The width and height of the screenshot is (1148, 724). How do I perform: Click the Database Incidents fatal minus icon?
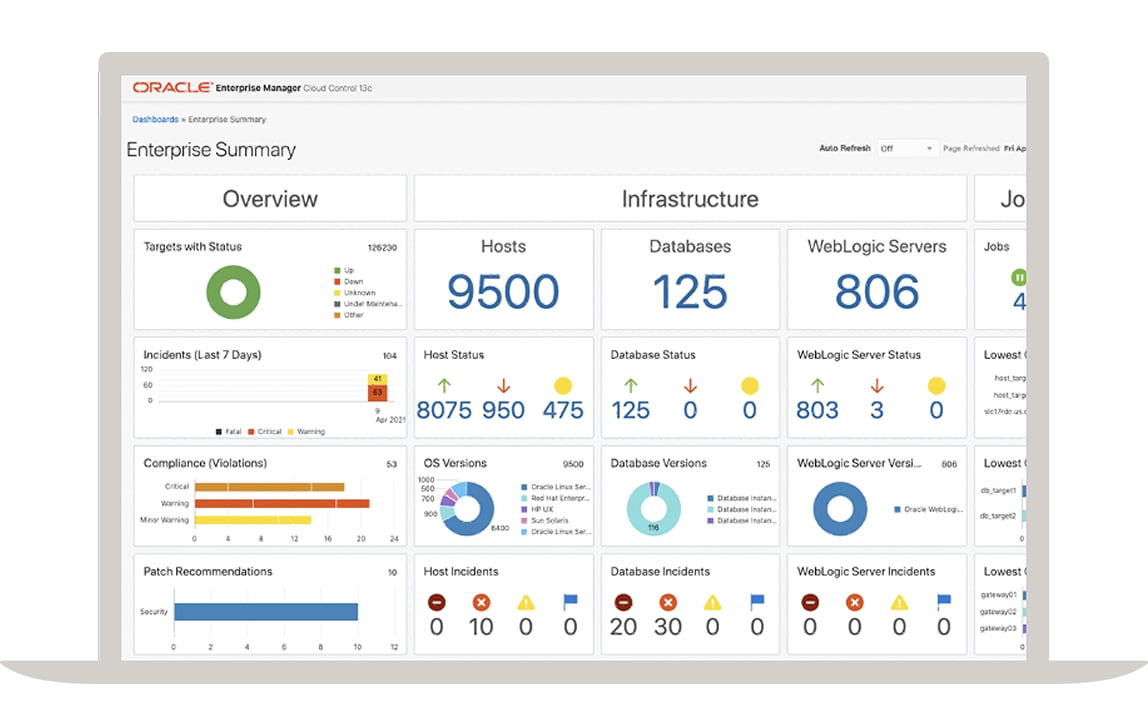click(623, 602)
